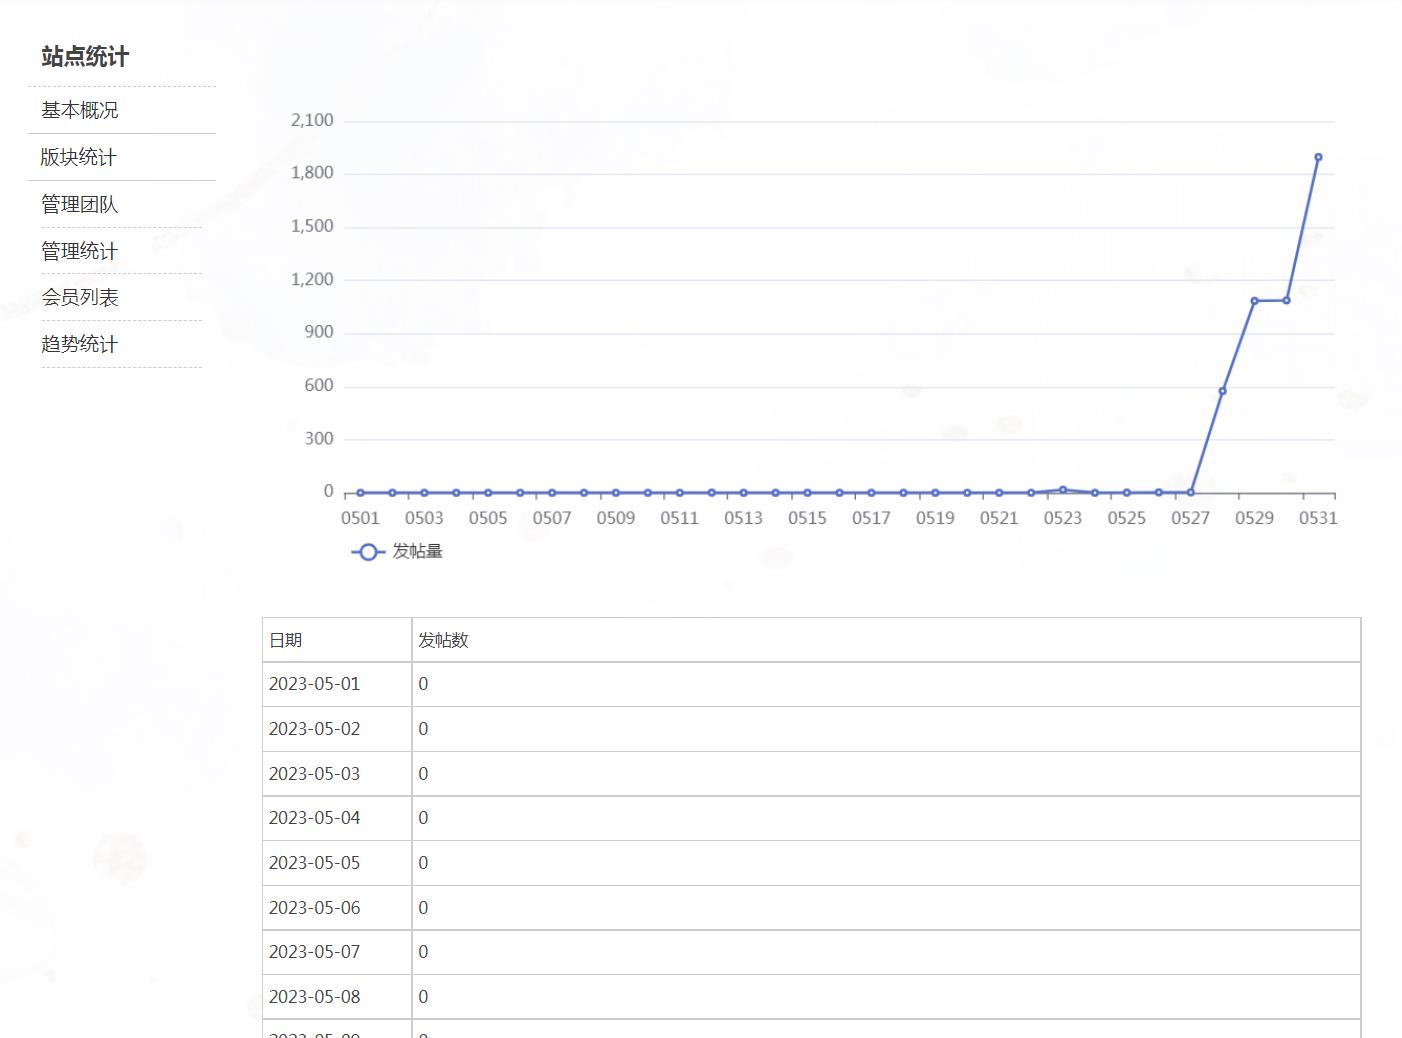Viewport: 1402px width, 1038px height.
Task: Select the 2023-05-01 table row date
Action: coord(314,684)
